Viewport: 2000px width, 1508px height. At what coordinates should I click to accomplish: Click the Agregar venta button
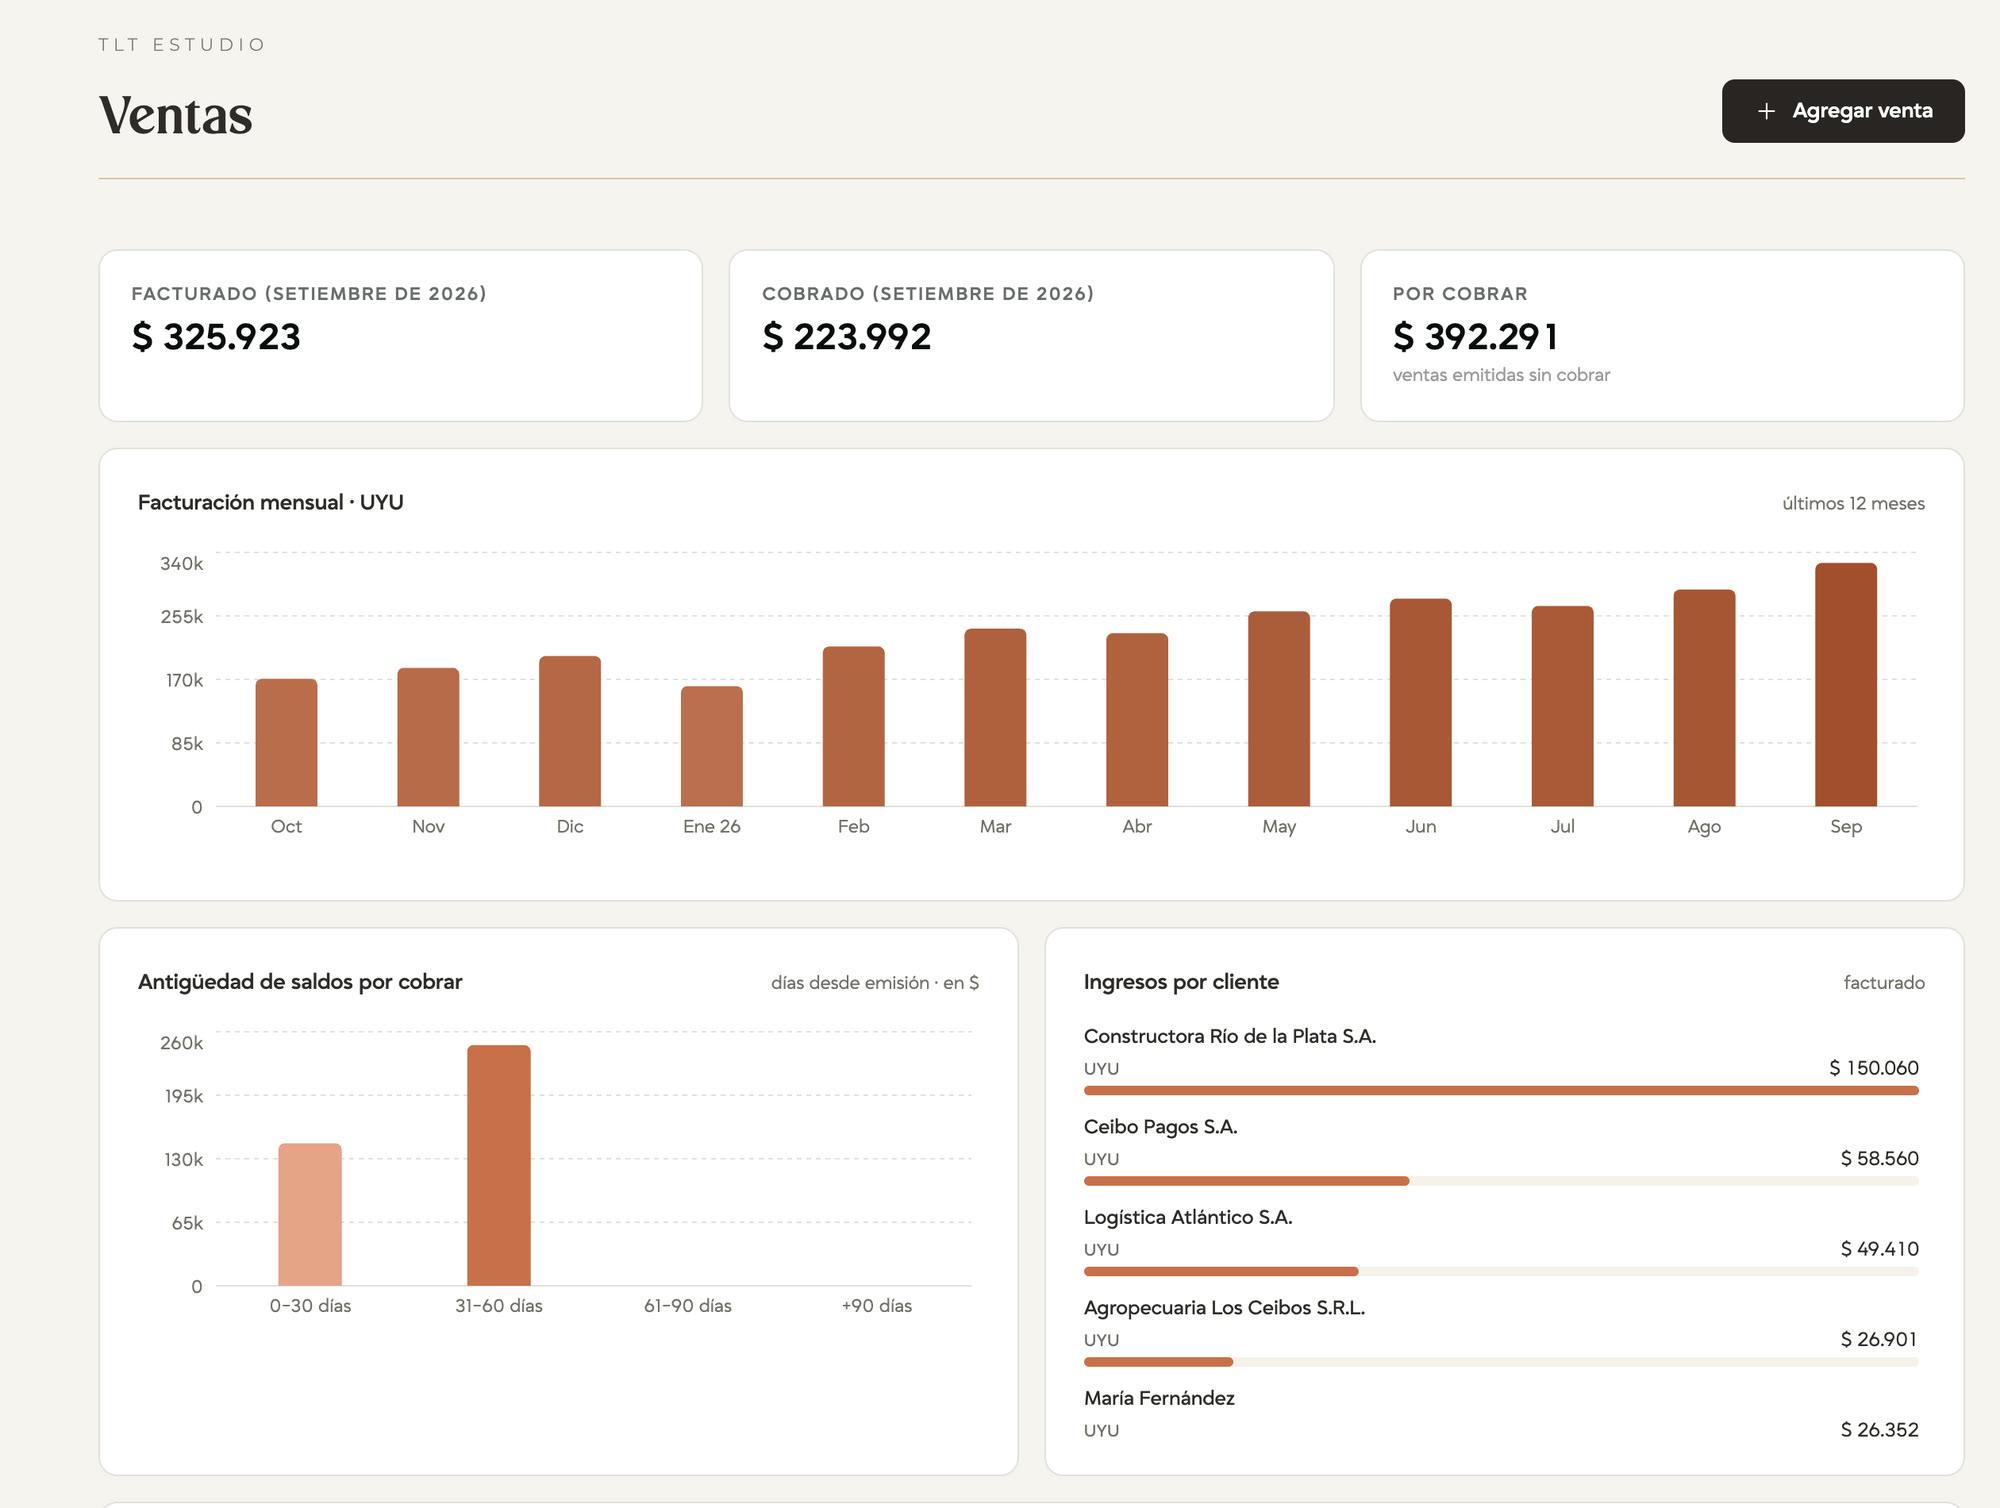[x=1842, y=111]
